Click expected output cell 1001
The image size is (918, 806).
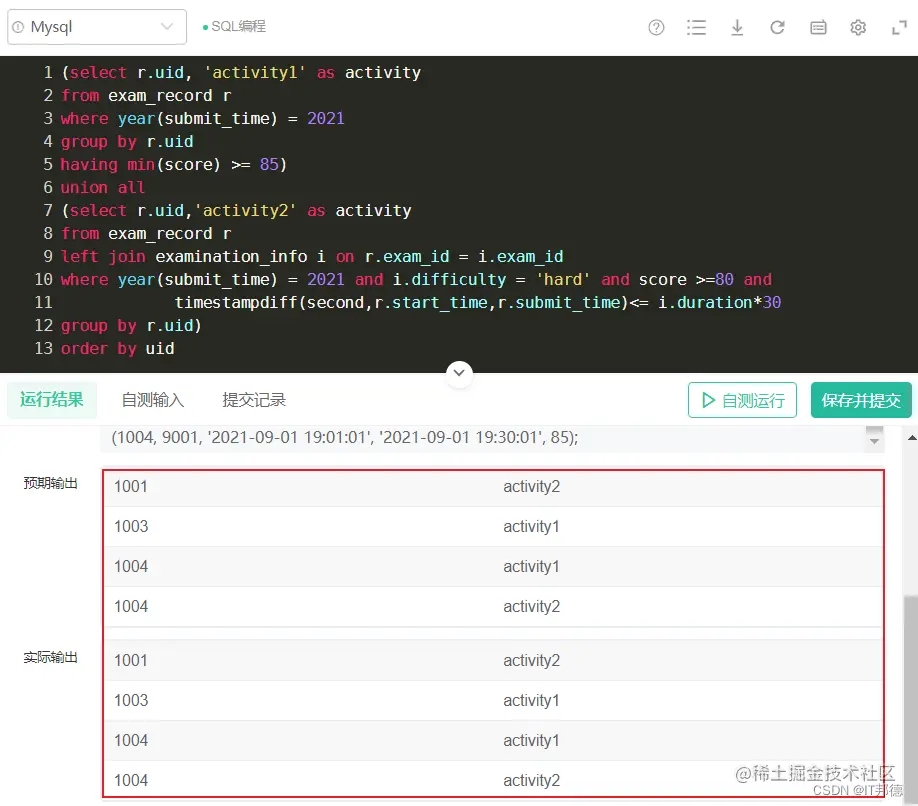[131, 486]
